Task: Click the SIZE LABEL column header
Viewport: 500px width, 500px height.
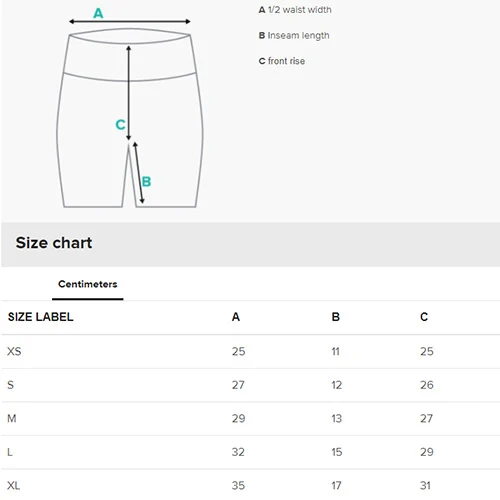Action: 41,317
